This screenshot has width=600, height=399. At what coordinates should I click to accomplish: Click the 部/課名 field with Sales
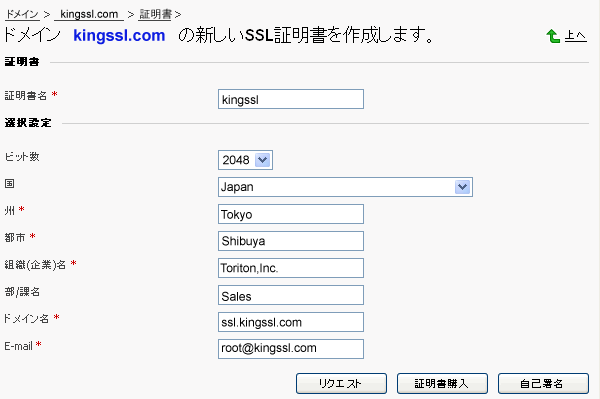point(291,295)
